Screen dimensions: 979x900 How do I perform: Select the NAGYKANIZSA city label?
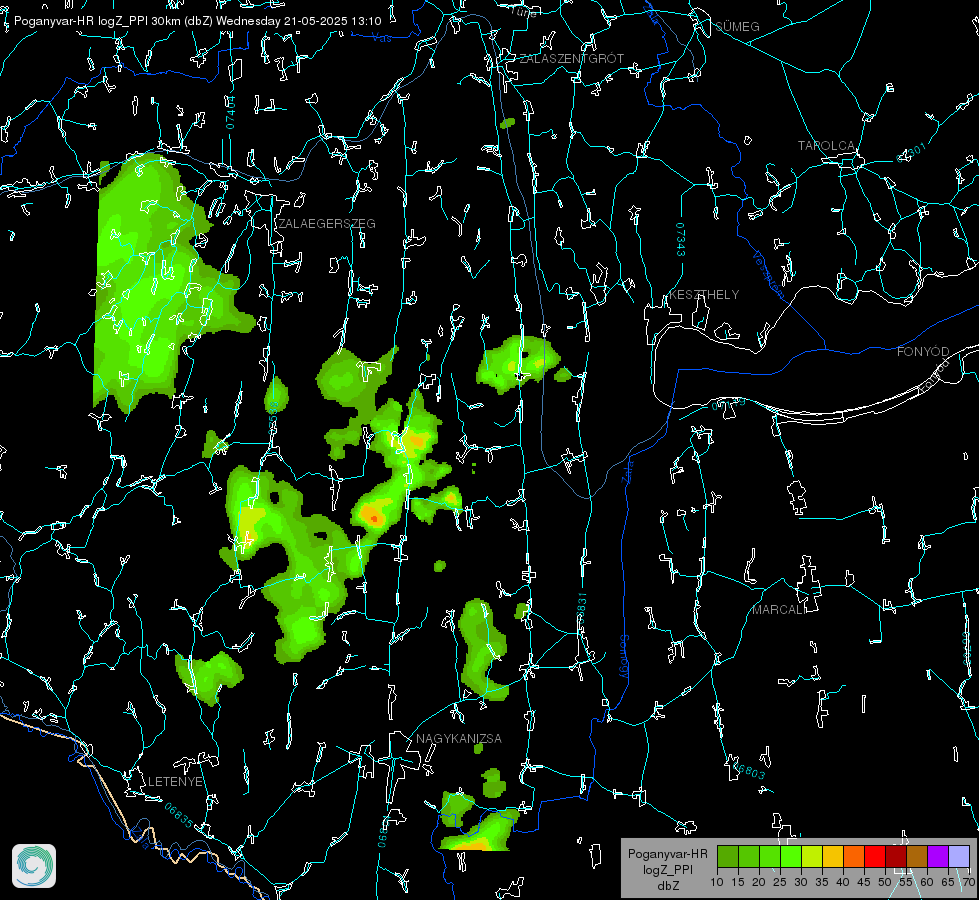tap(459, 738)
